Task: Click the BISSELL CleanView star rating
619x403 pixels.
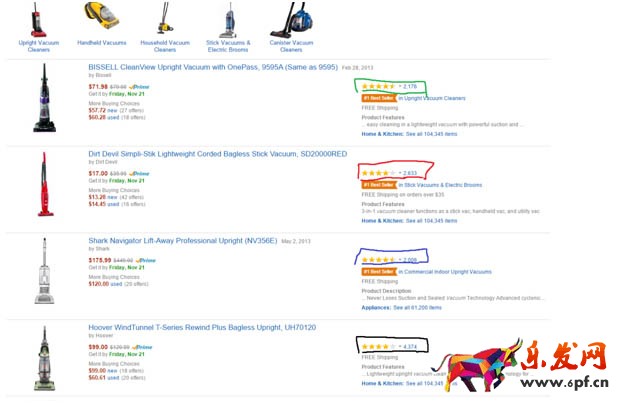Action: tap(377, 87)
